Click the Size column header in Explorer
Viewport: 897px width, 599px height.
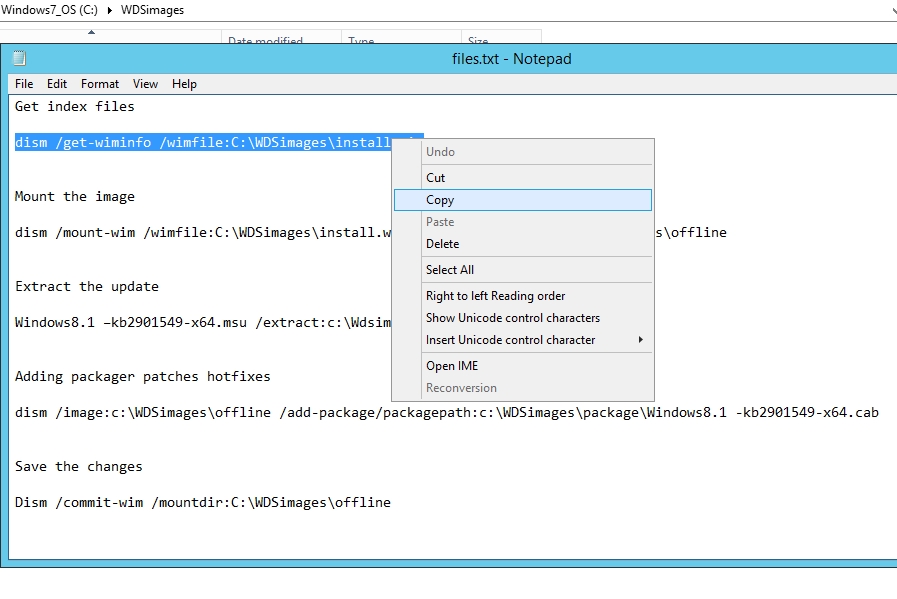(x=501, y=38)
